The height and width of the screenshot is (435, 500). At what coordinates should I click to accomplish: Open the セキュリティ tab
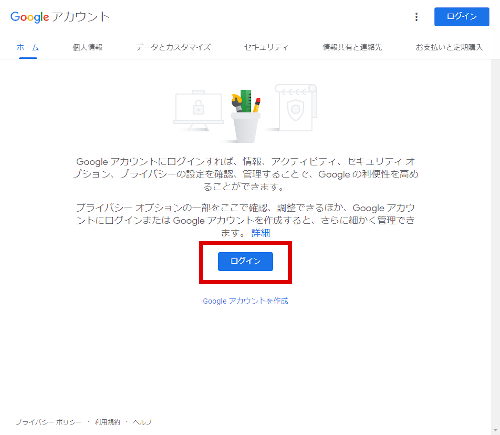coord(266,47)
